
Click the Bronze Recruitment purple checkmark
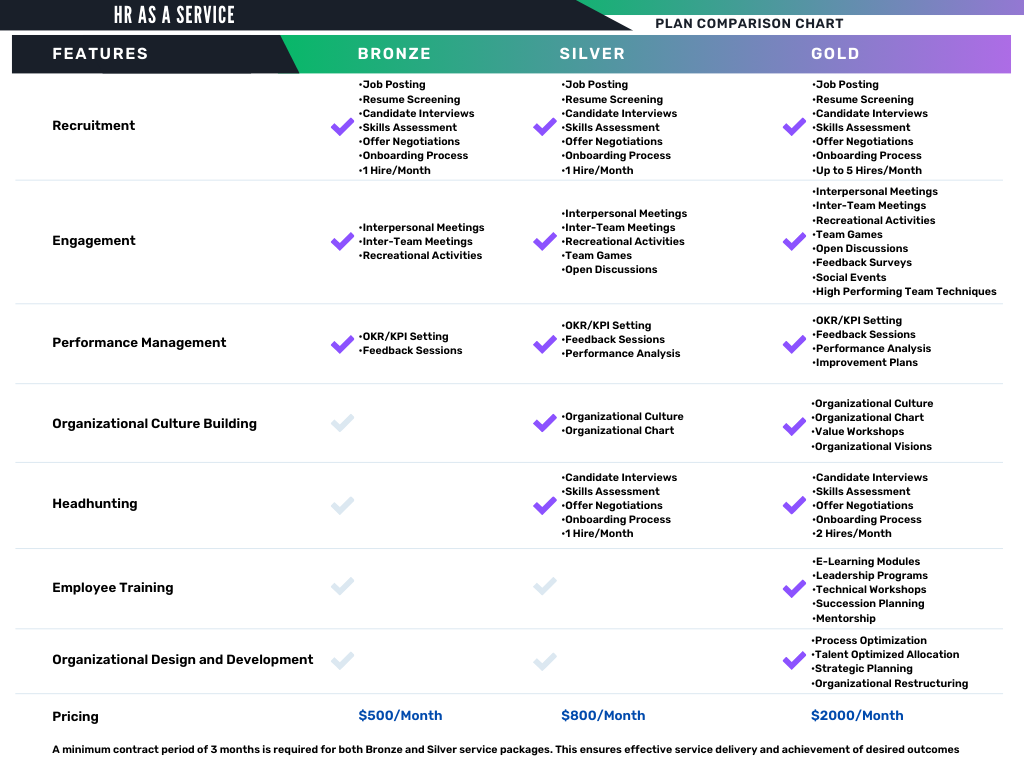342,127
